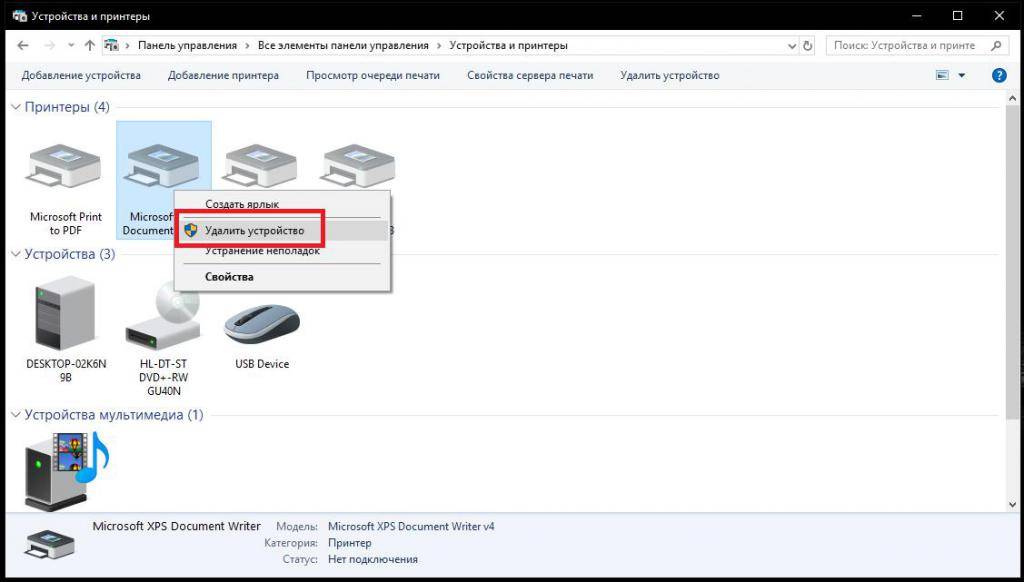Collapse the Устройства (3) group
The image size is (1024, 582).
point(16,254)
